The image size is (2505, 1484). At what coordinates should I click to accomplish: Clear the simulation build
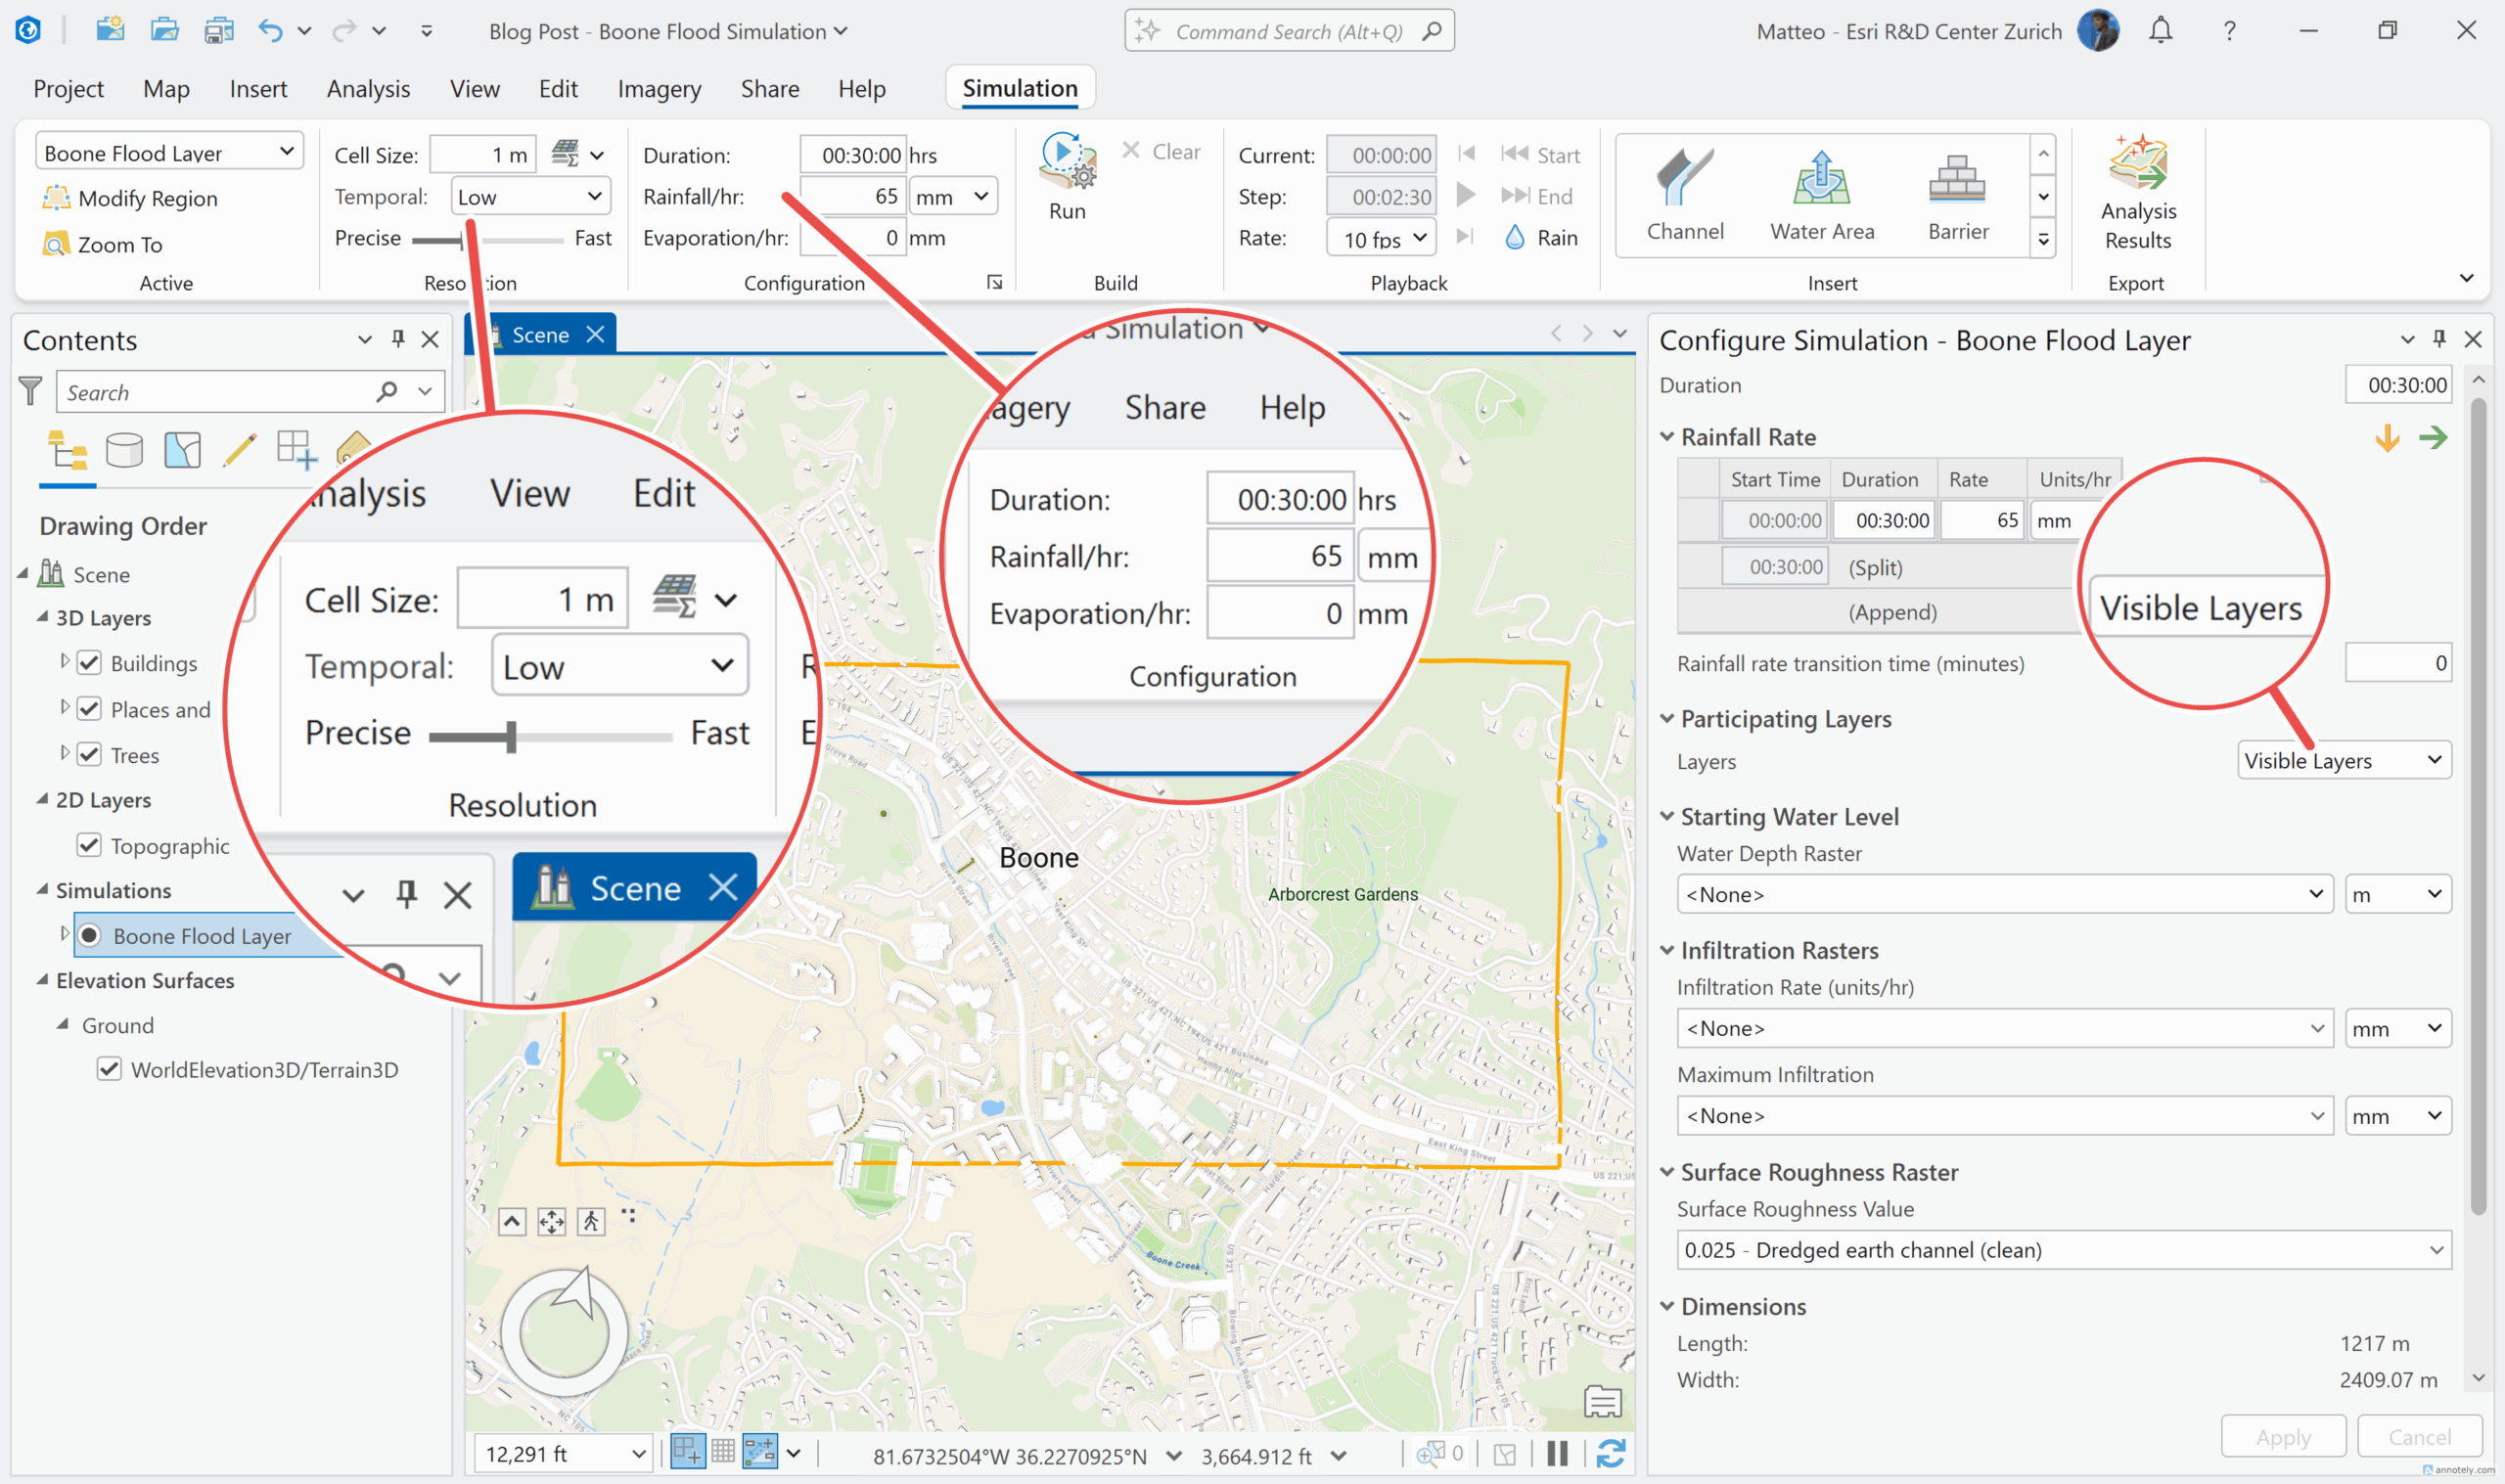[1164, 151]
